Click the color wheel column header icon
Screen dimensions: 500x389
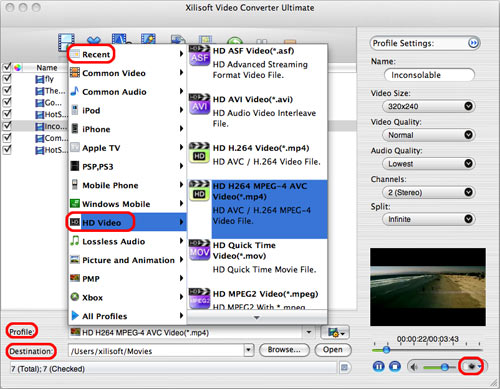click(x=17, y=68)
